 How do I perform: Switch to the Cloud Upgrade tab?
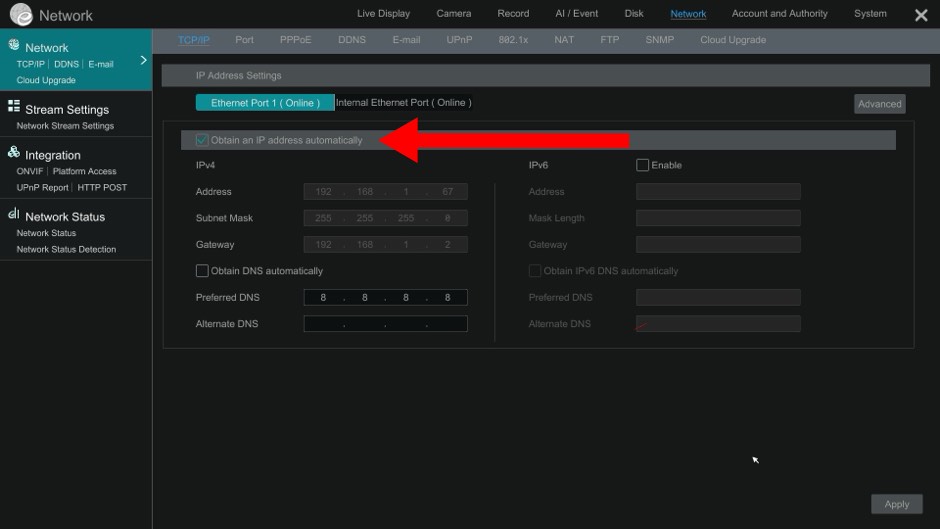point(733,40)
